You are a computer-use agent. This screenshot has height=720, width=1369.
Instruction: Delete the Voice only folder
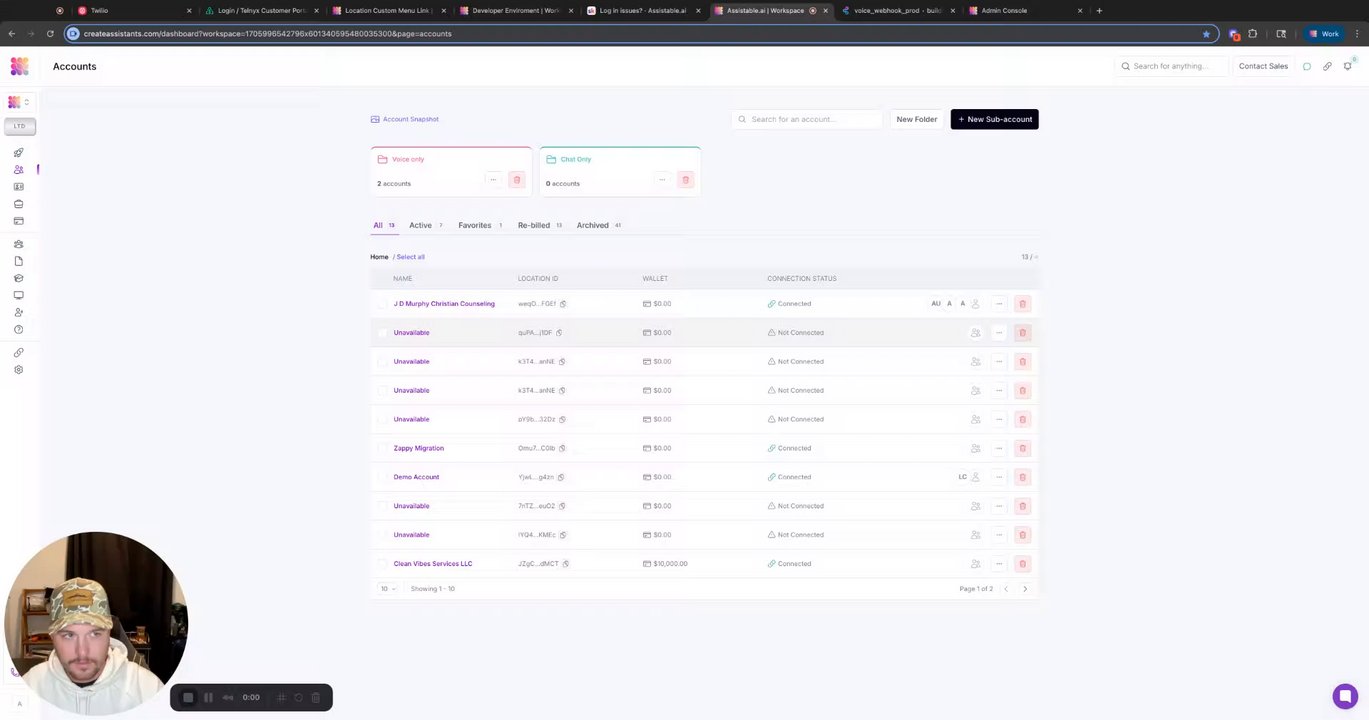point(516,180)
